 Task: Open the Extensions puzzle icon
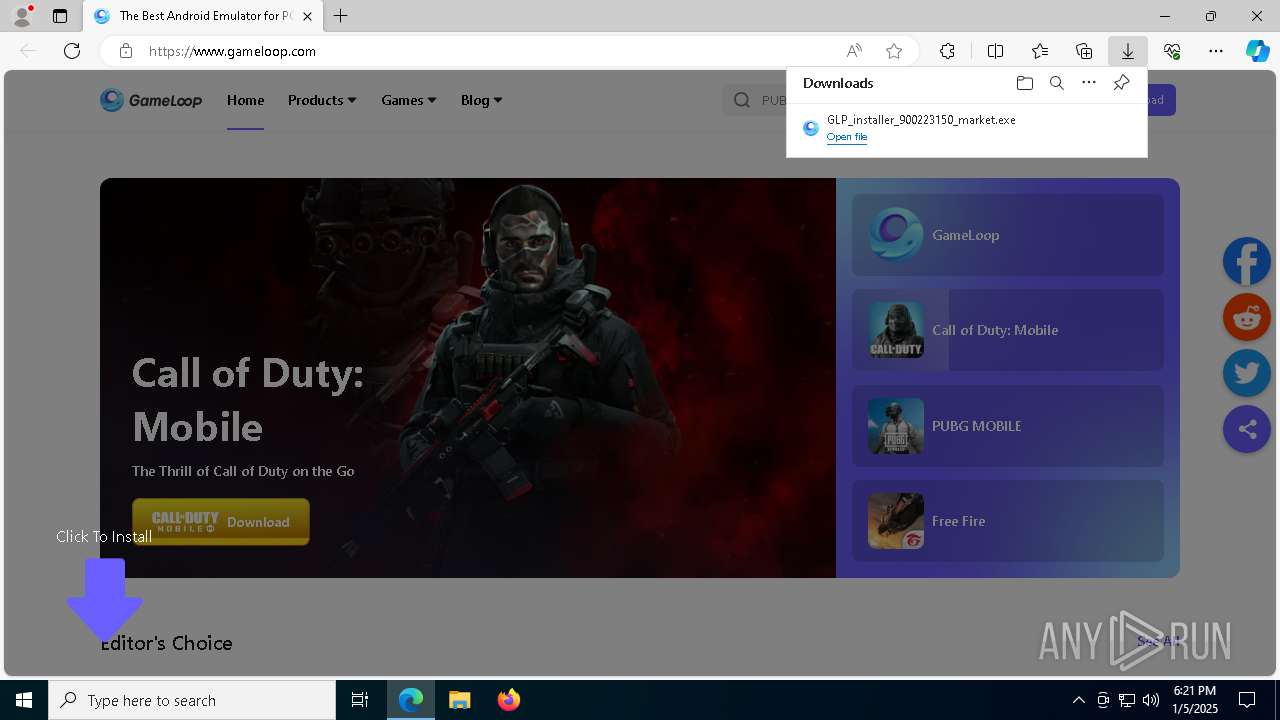(947, 51)
